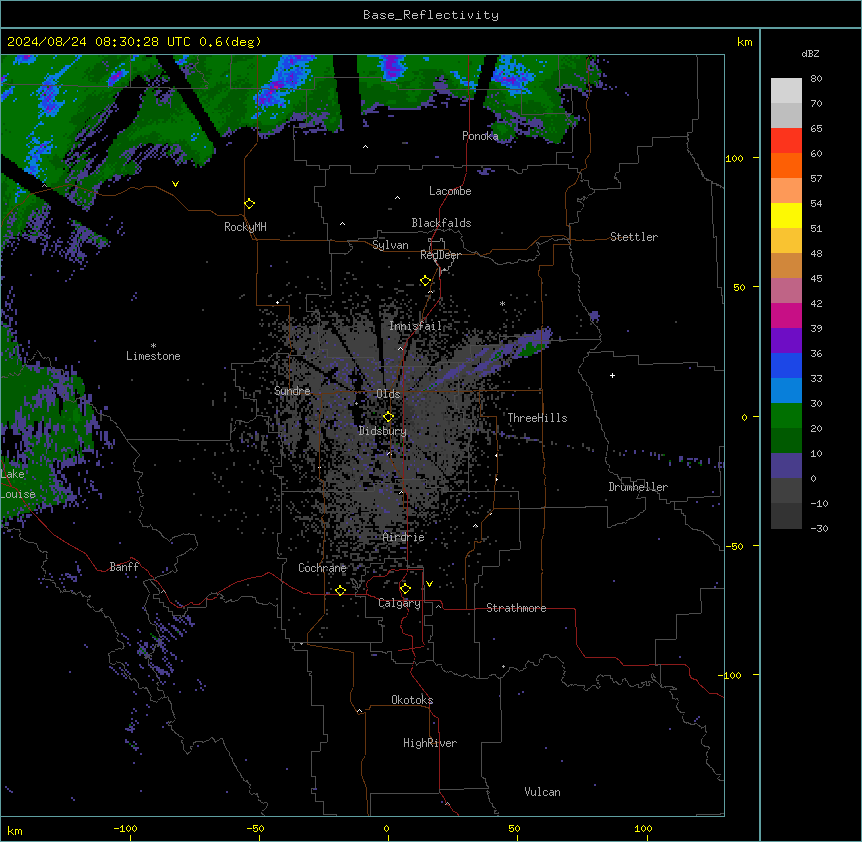Click the light gray 70-80 dBZ legend swatch
The image size is (862, 842).
(786, 91)
